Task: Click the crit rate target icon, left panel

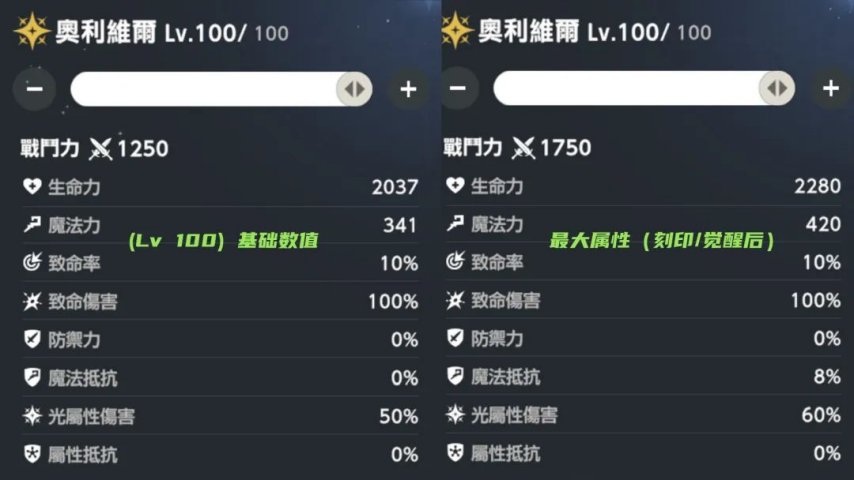Action: pyautogui.click(x=32, y=263)
